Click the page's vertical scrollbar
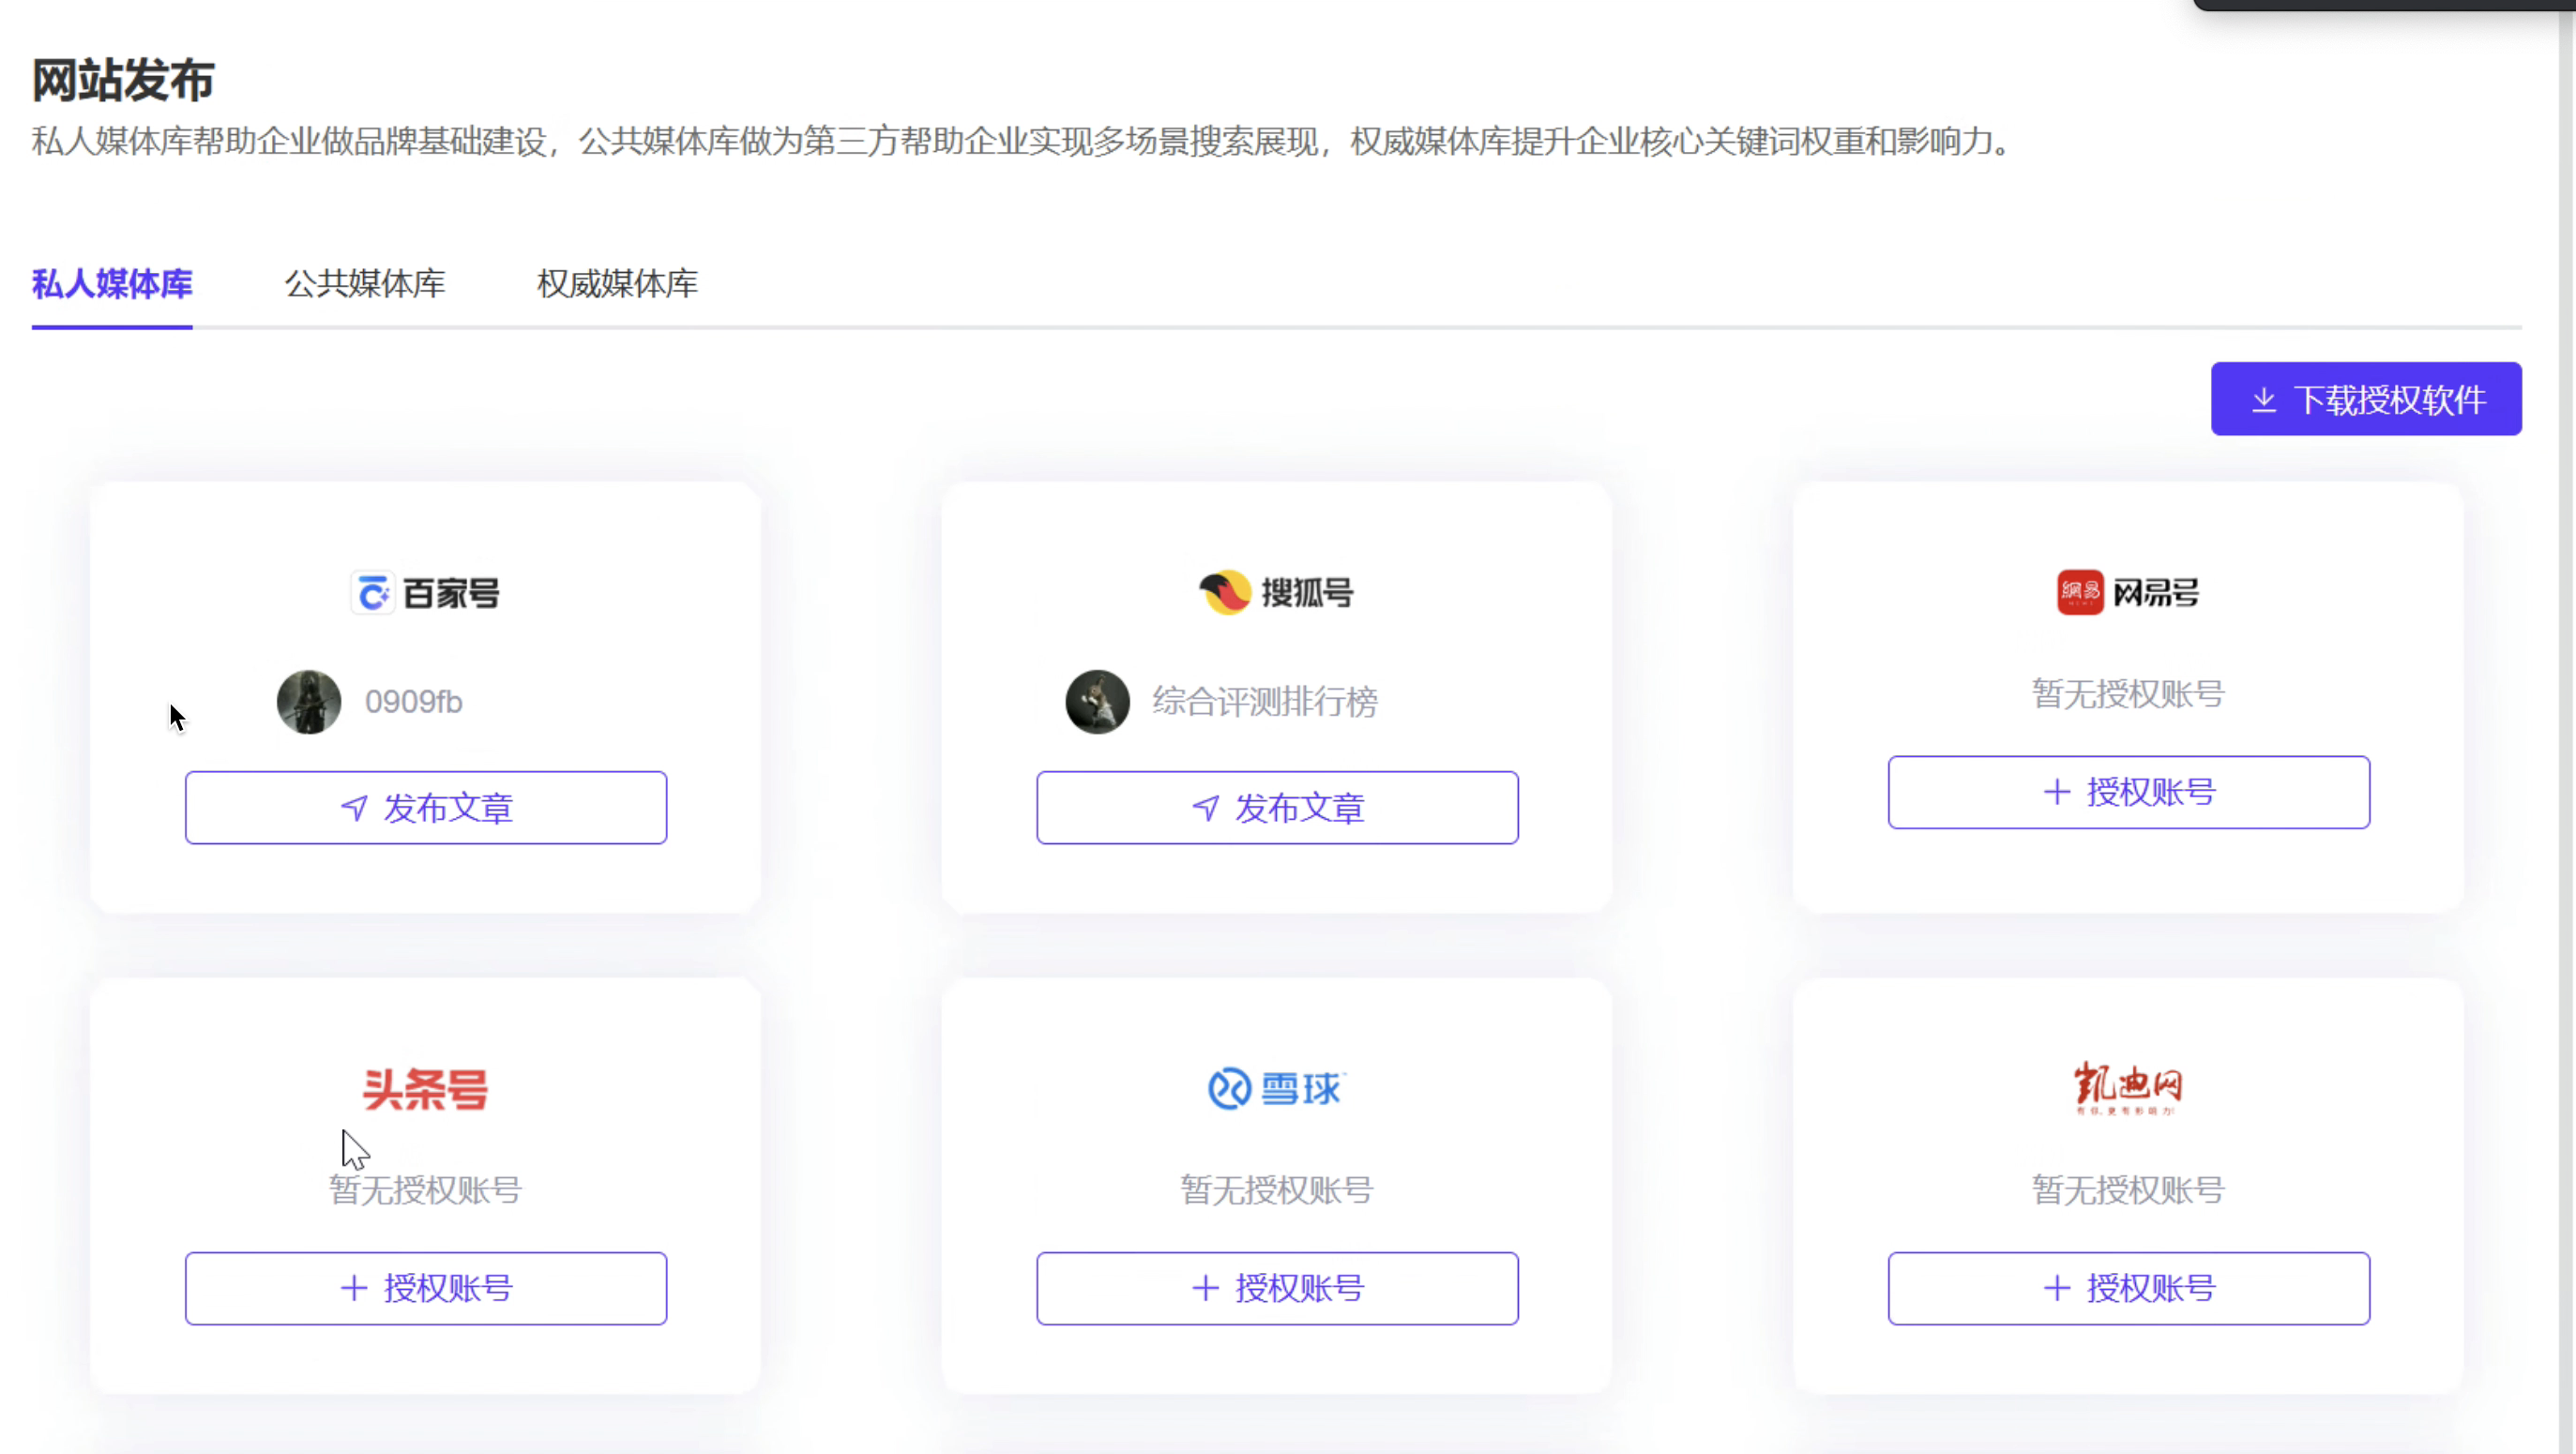Screen dimensions: 2576x1454 (x=2566, y=700)
